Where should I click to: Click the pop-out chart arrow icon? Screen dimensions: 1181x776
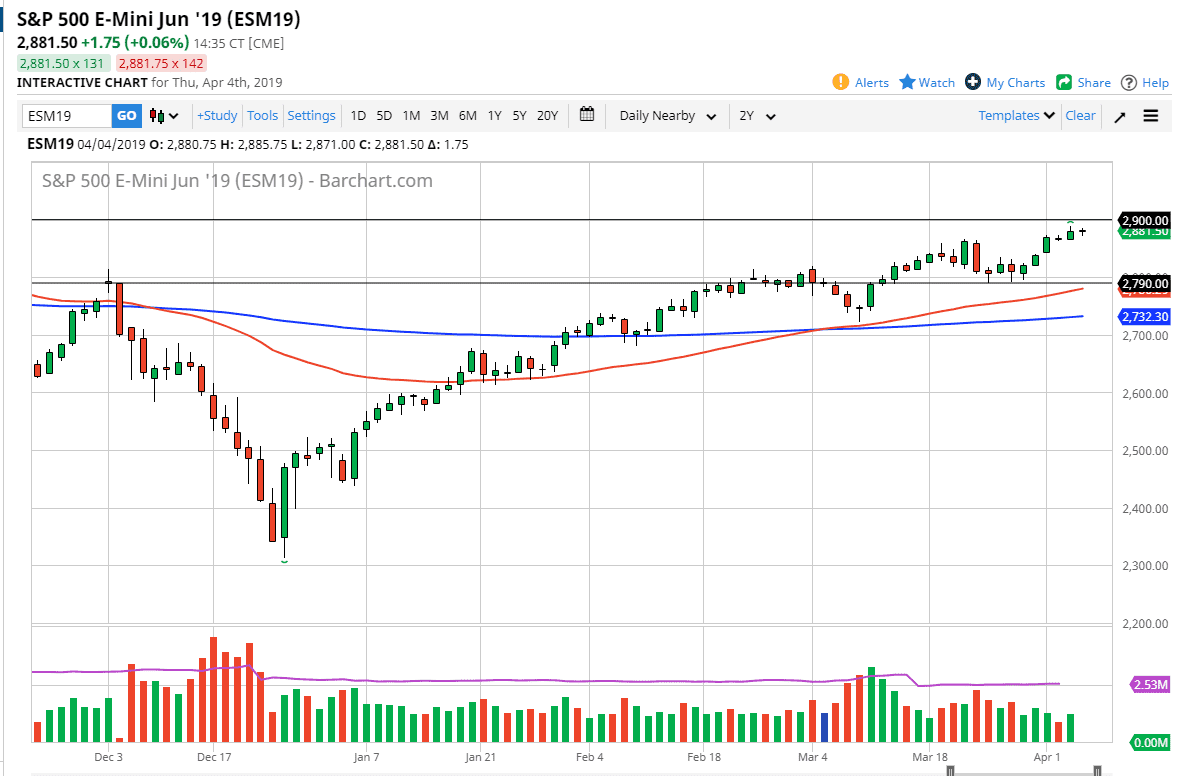point(1120,115)
